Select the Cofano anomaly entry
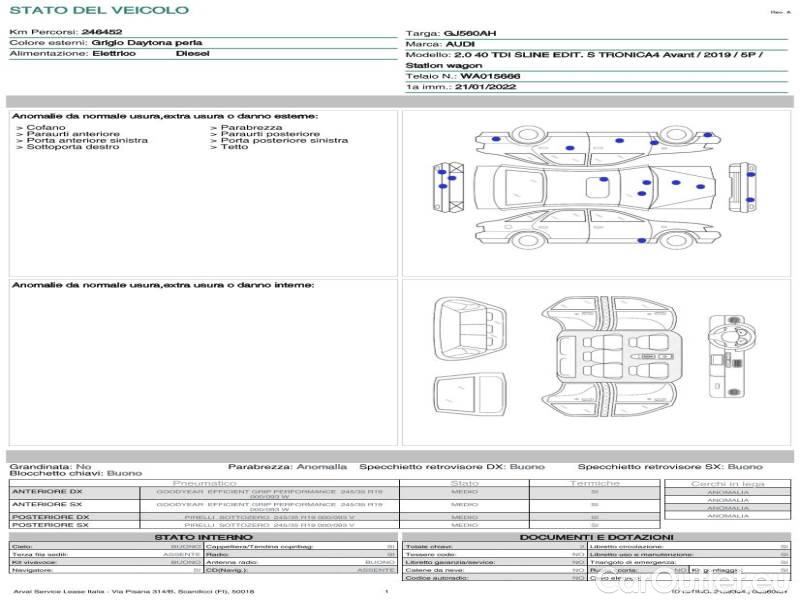Screen dimensions: 800x600 click(46, 128)
